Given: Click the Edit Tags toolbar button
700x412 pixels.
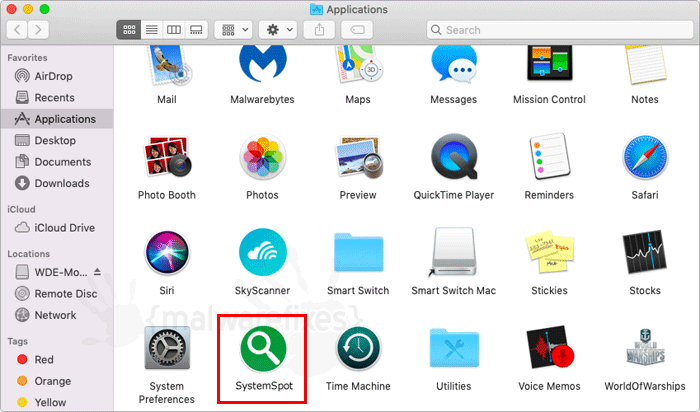Looking at the screenshot, I should (x=357, y=30).
